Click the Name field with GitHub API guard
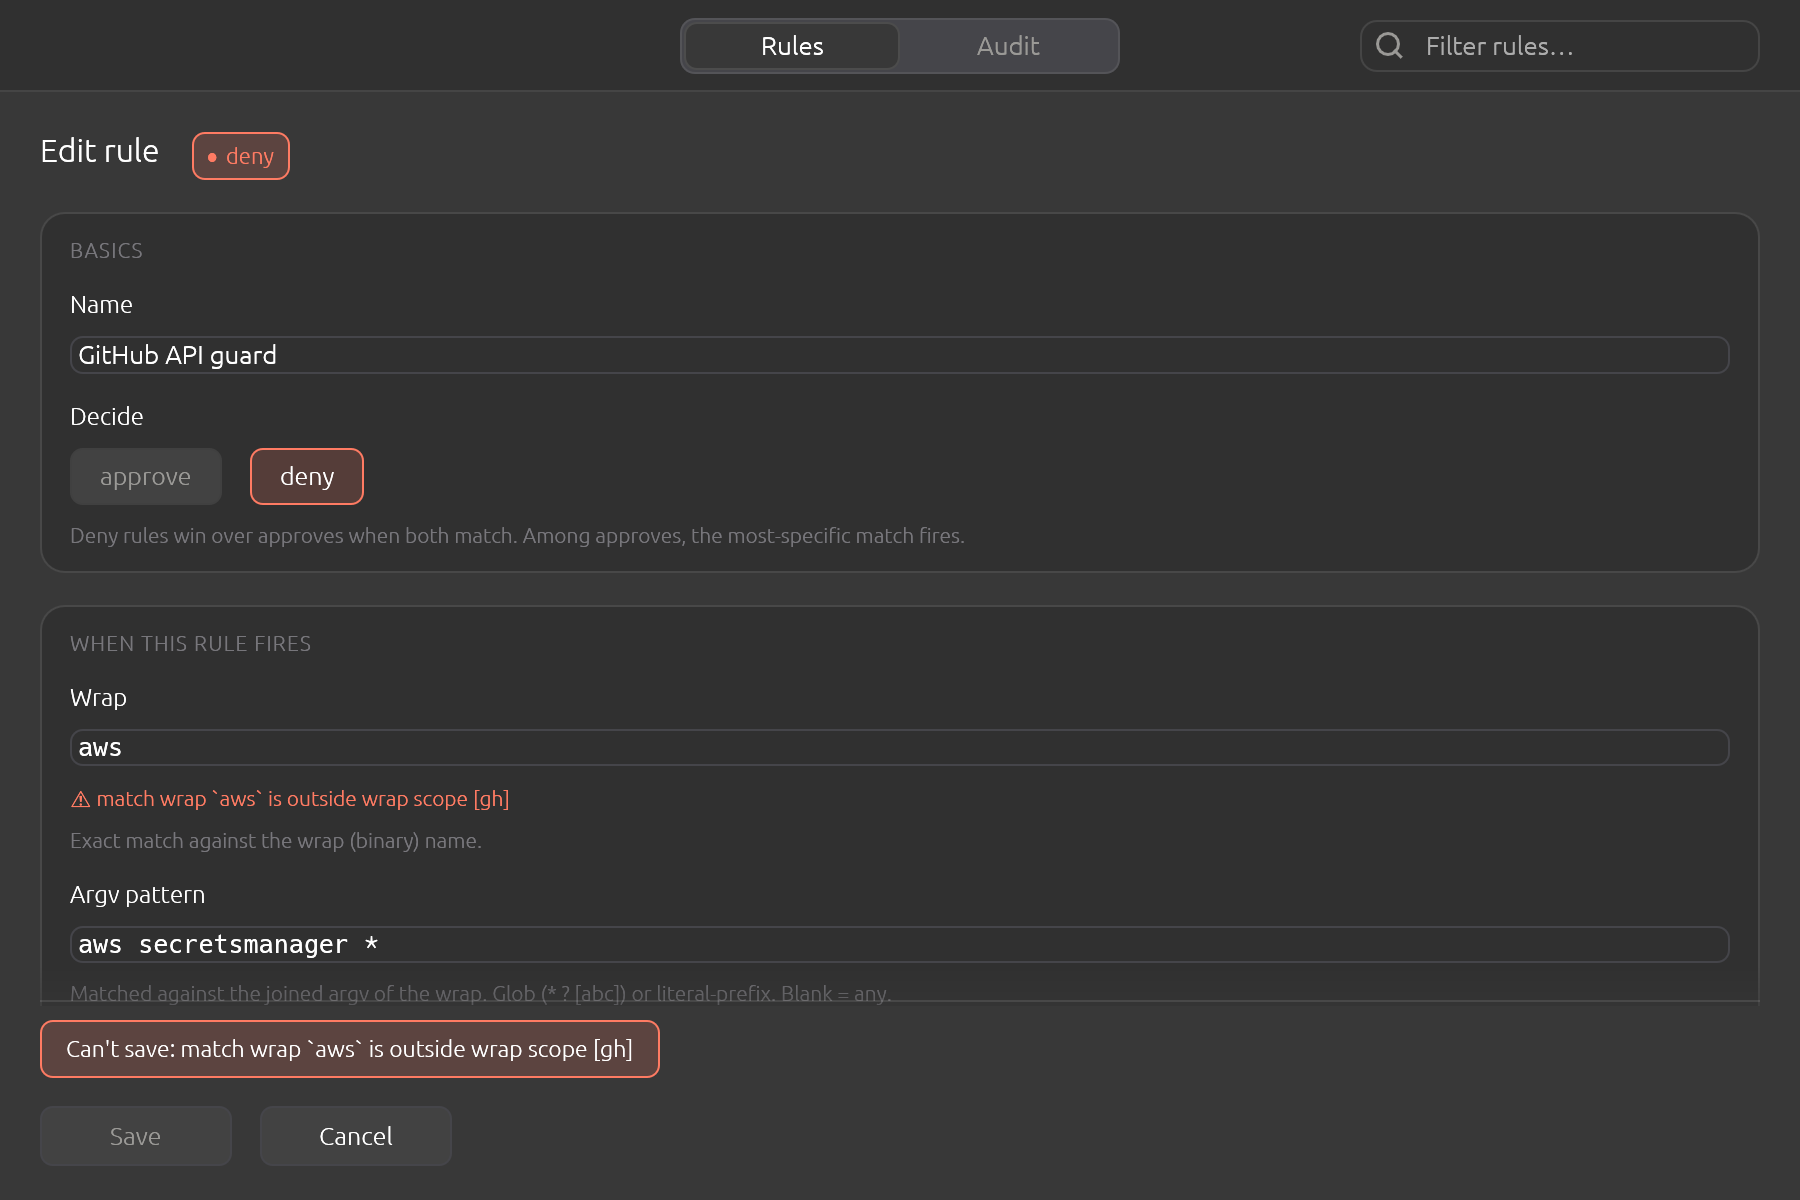The image size is (1800, 1200). pos(900,355)
